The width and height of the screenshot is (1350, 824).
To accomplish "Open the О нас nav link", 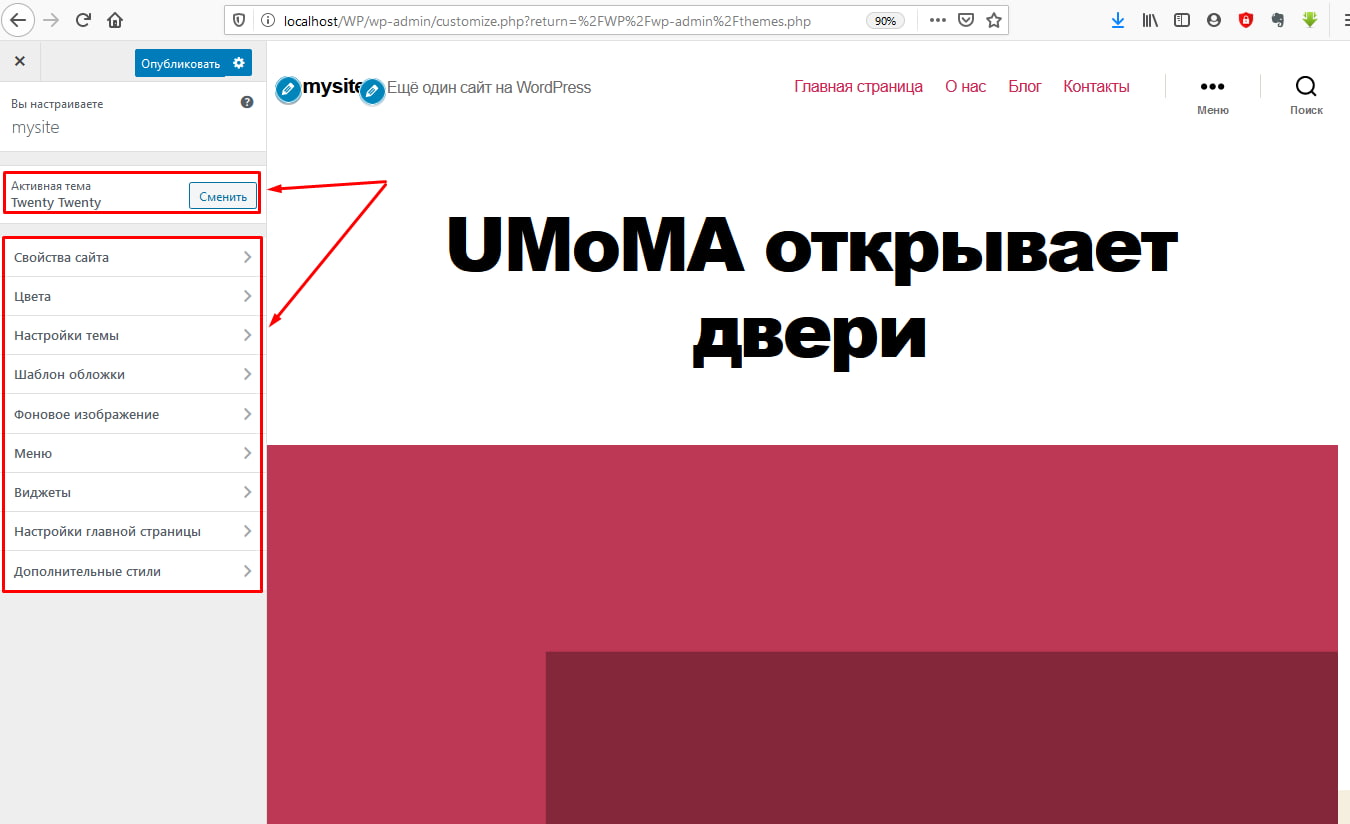I will (965, 87).
